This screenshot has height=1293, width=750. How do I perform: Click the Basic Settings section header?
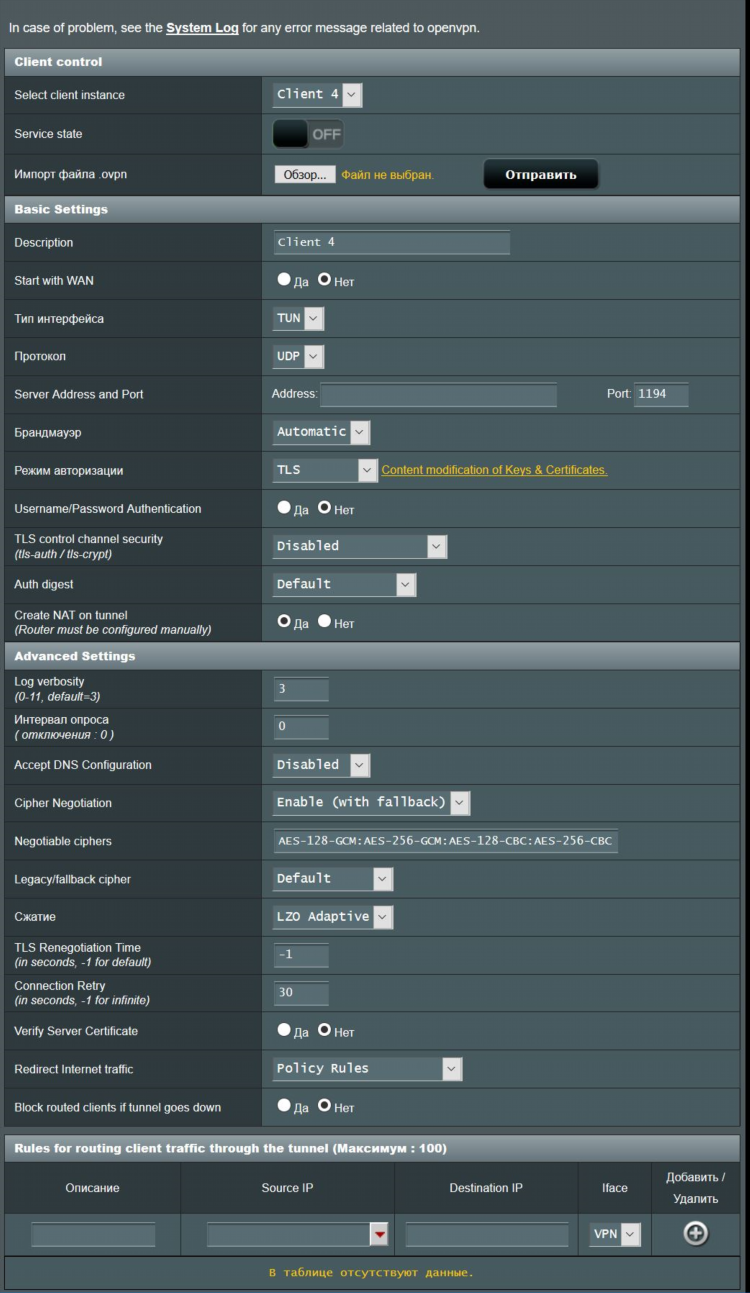tap(372, 210)
